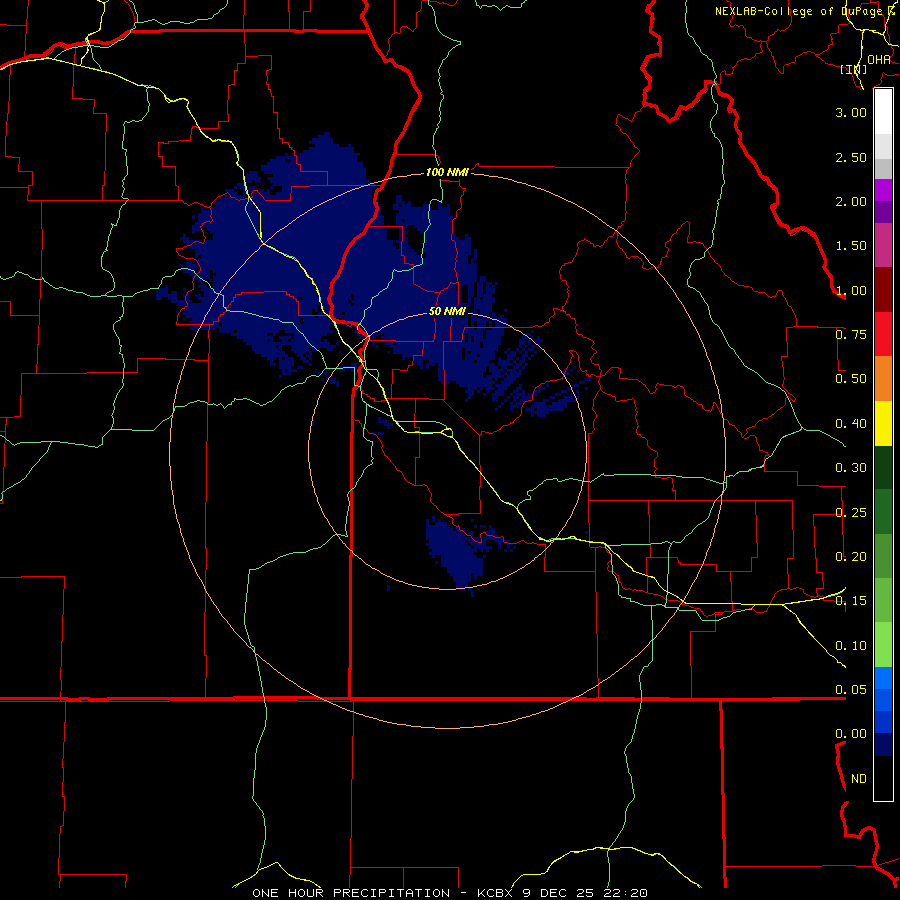Screen dimensions: 900x900
Task: Click the 'KCBX' radar site identifier
Action: click(494, 893)
